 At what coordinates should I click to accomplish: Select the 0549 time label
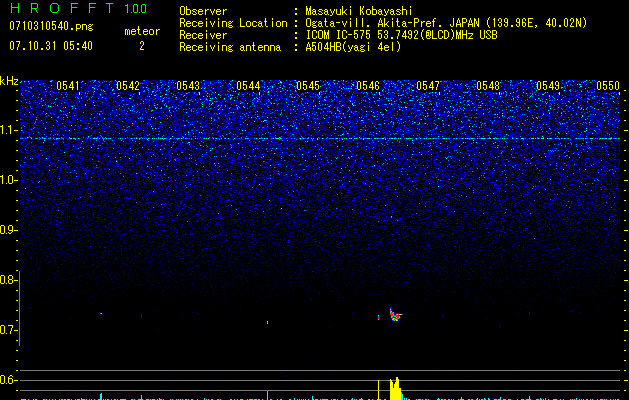(548, 86)
